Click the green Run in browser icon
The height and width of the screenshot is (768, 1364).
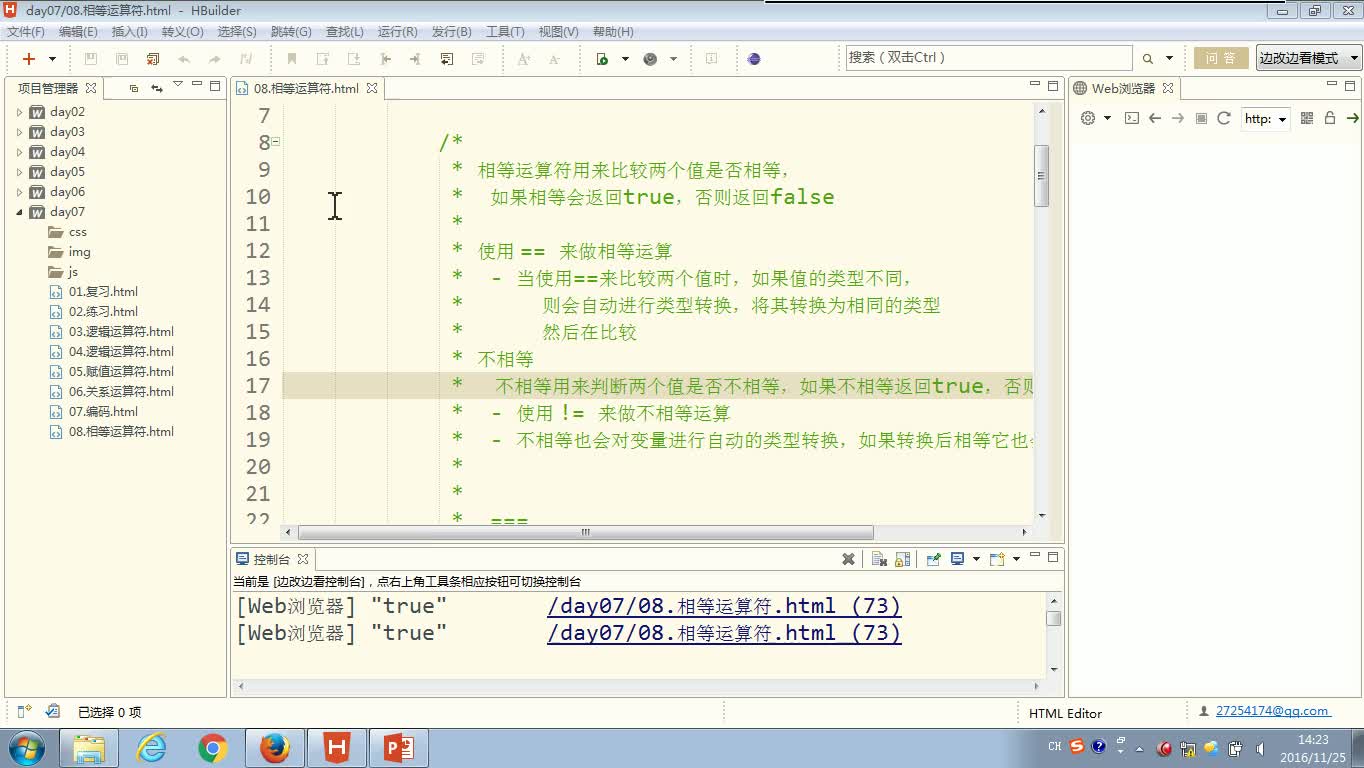tap(602, 59)
